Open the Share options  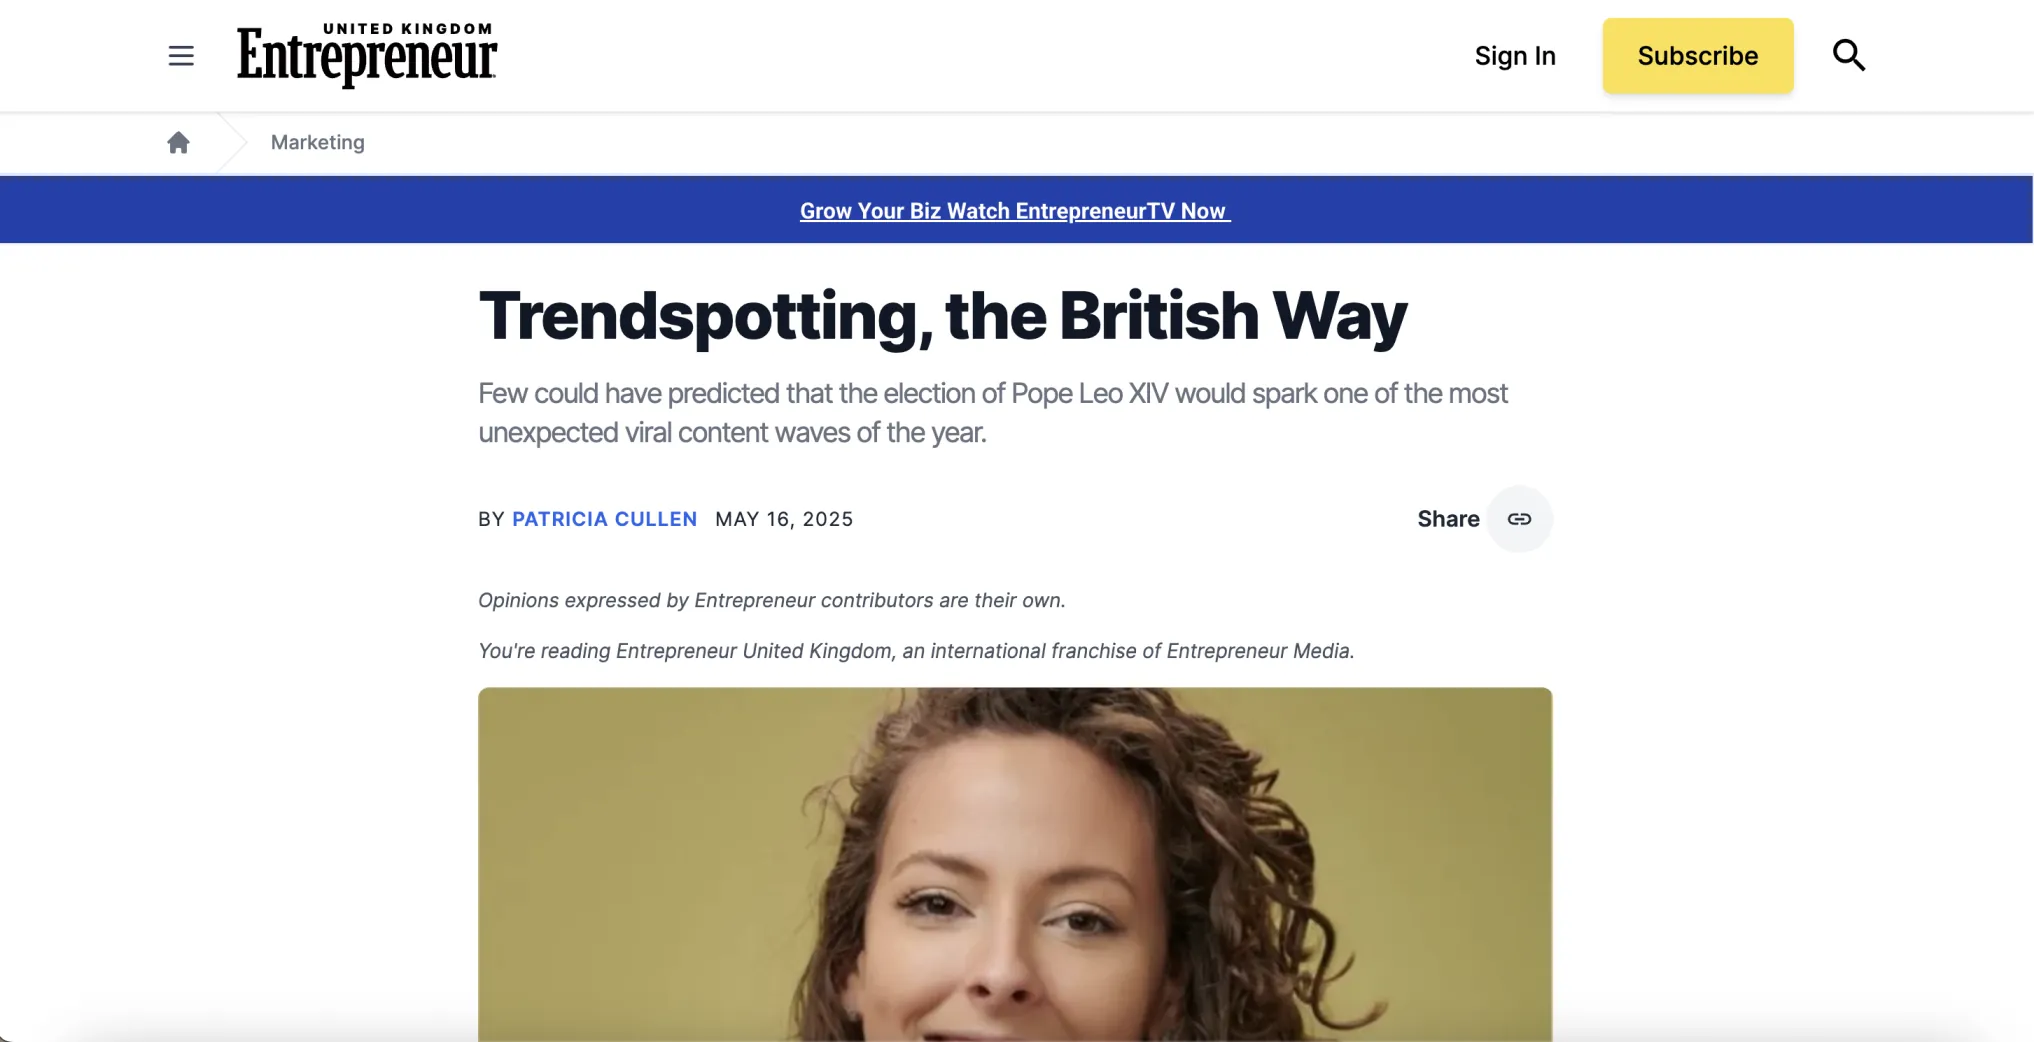(1447, 519)
